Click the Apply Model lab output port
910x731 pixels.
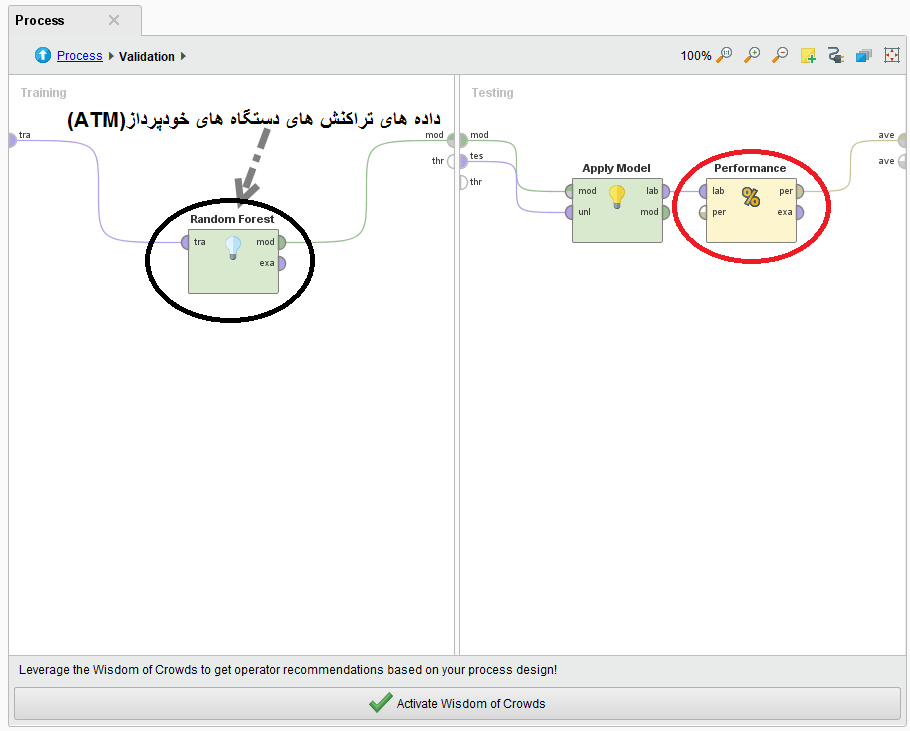point(666,191)
